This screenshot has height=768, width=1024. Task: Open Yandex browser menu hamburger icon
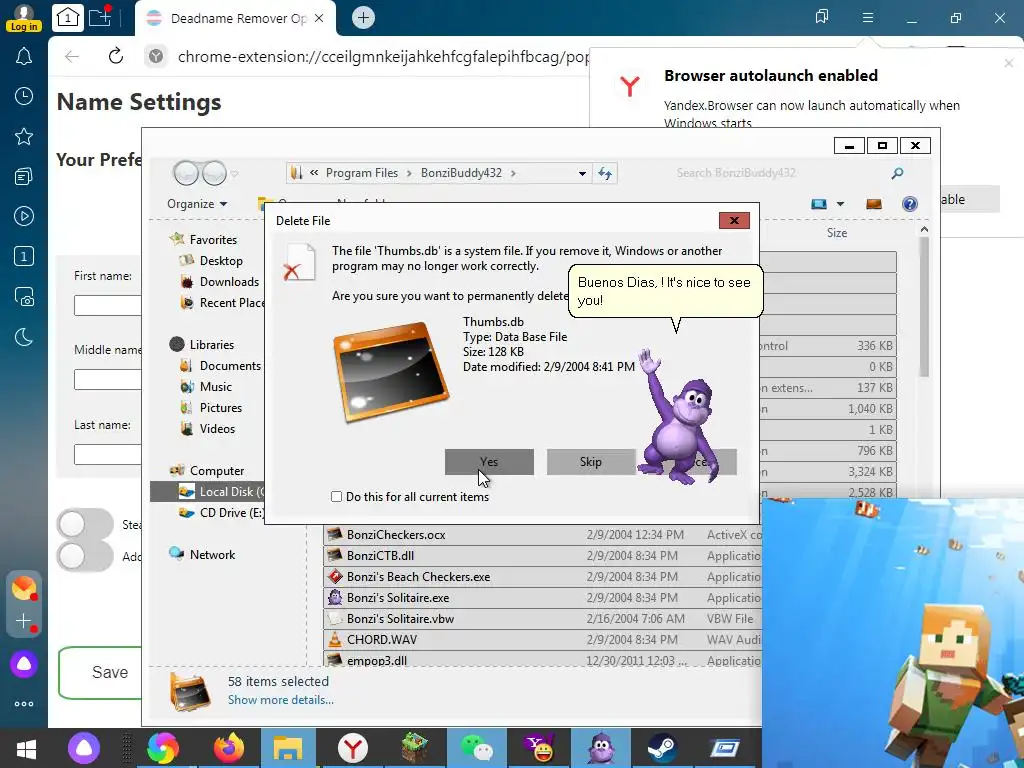867,18
